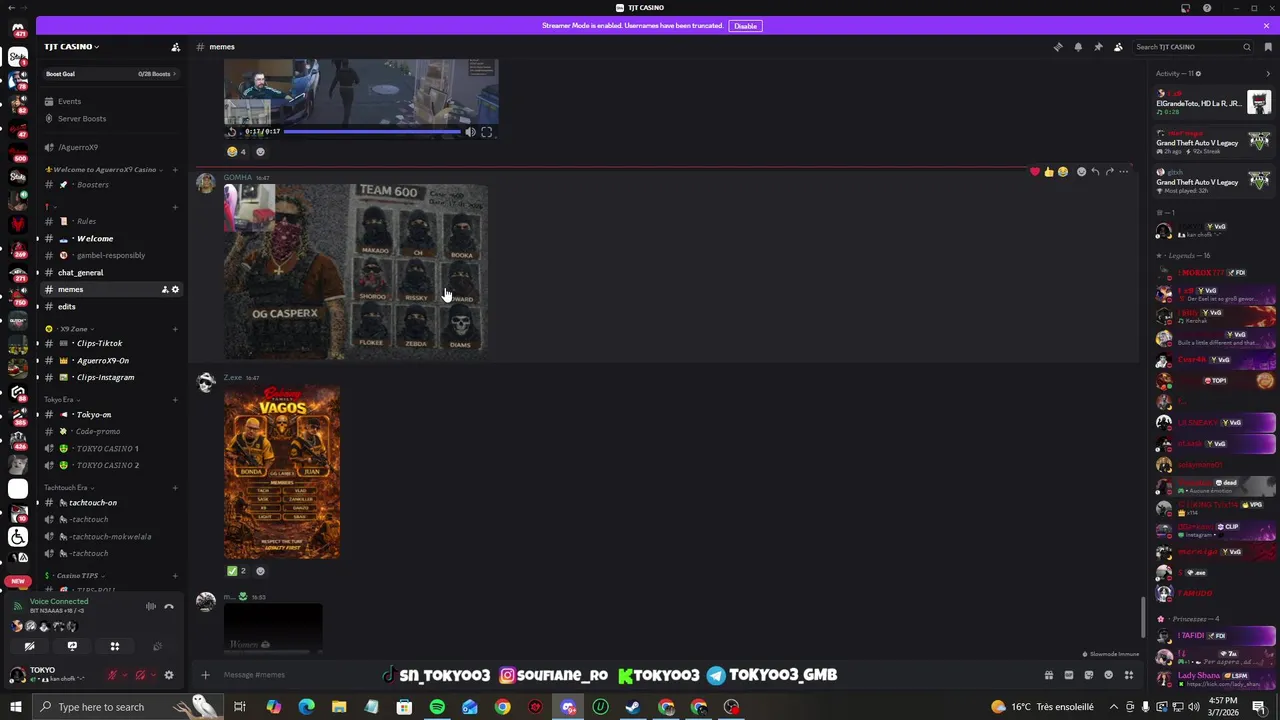The width and height of the screenshot is (1280, 720).
Task: Open the invite people icon beside server name
Action: click(175, 47)
